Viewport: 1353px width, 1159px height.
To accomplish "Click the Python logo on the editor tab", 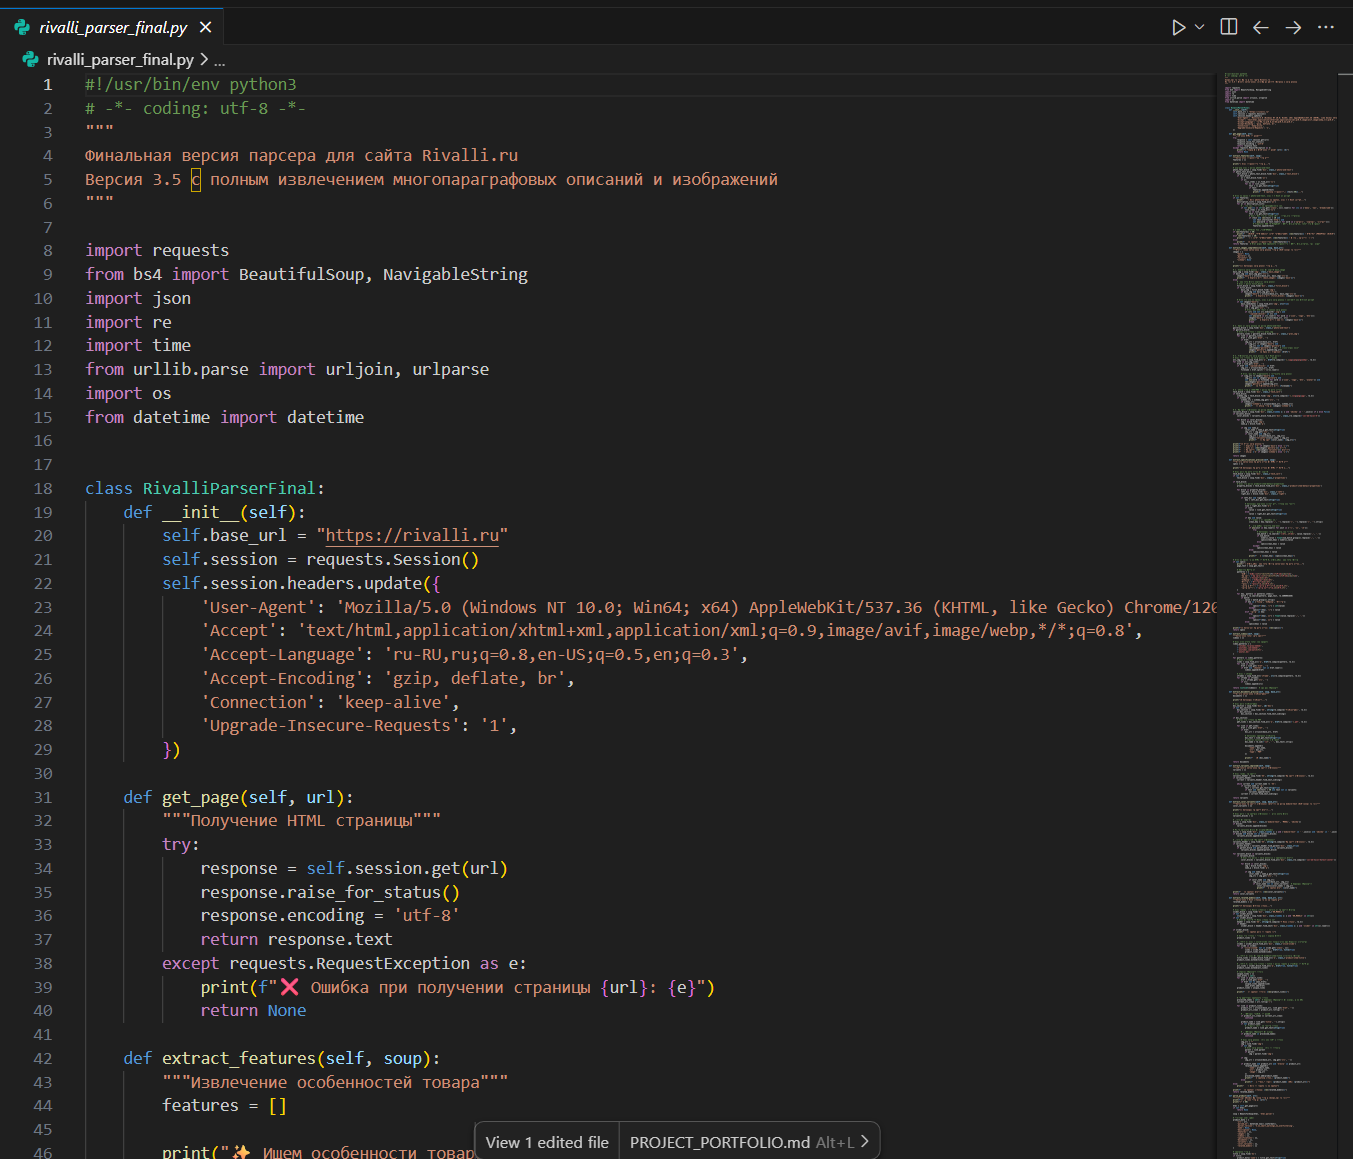I will pos(21,28).
